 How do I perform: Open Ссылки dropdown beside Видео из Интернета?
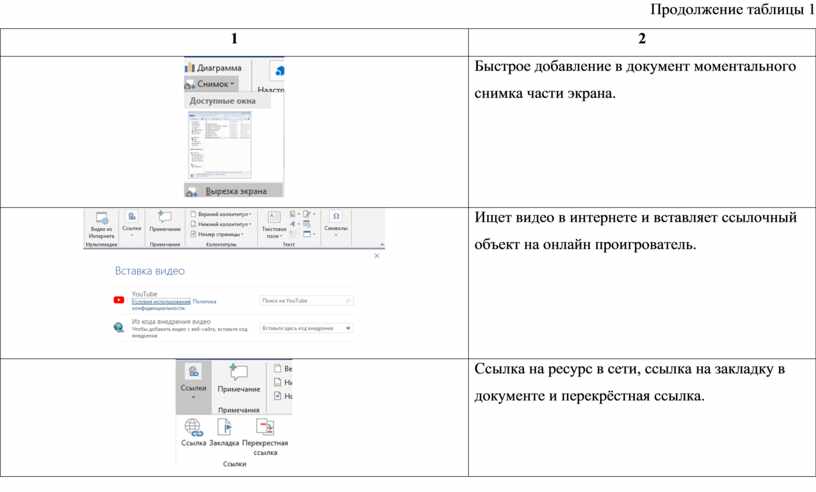tap(132, 224)
